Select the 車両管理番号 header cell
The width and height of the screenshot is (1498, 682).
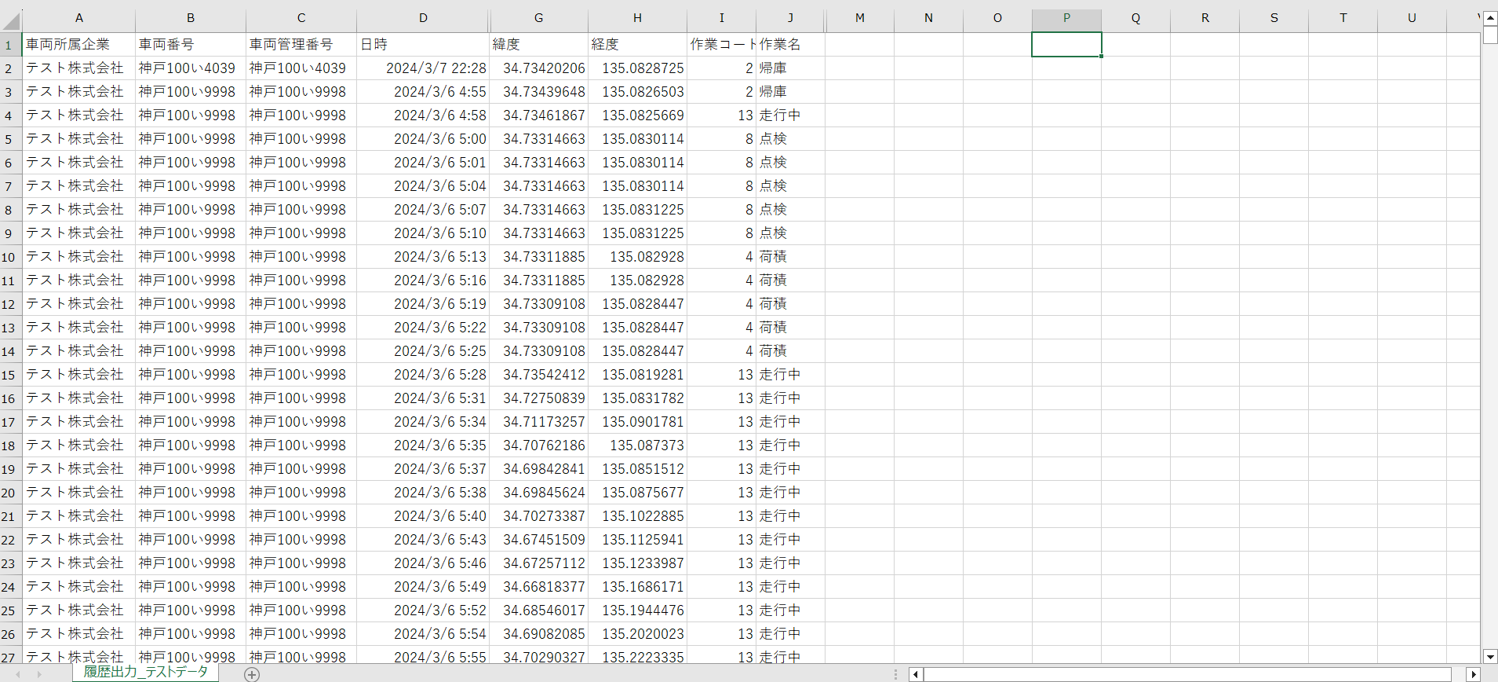301,44
